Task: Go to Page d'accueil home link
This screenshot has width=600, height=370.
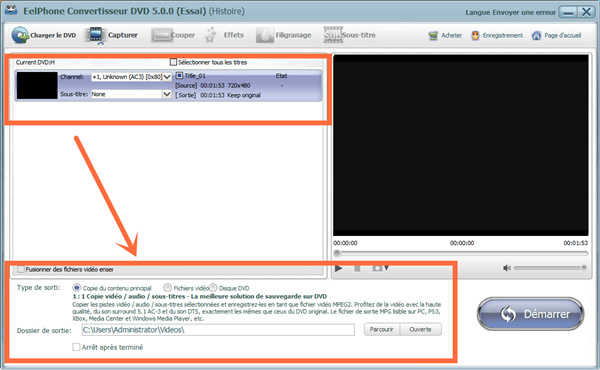Action: point(557,36)
